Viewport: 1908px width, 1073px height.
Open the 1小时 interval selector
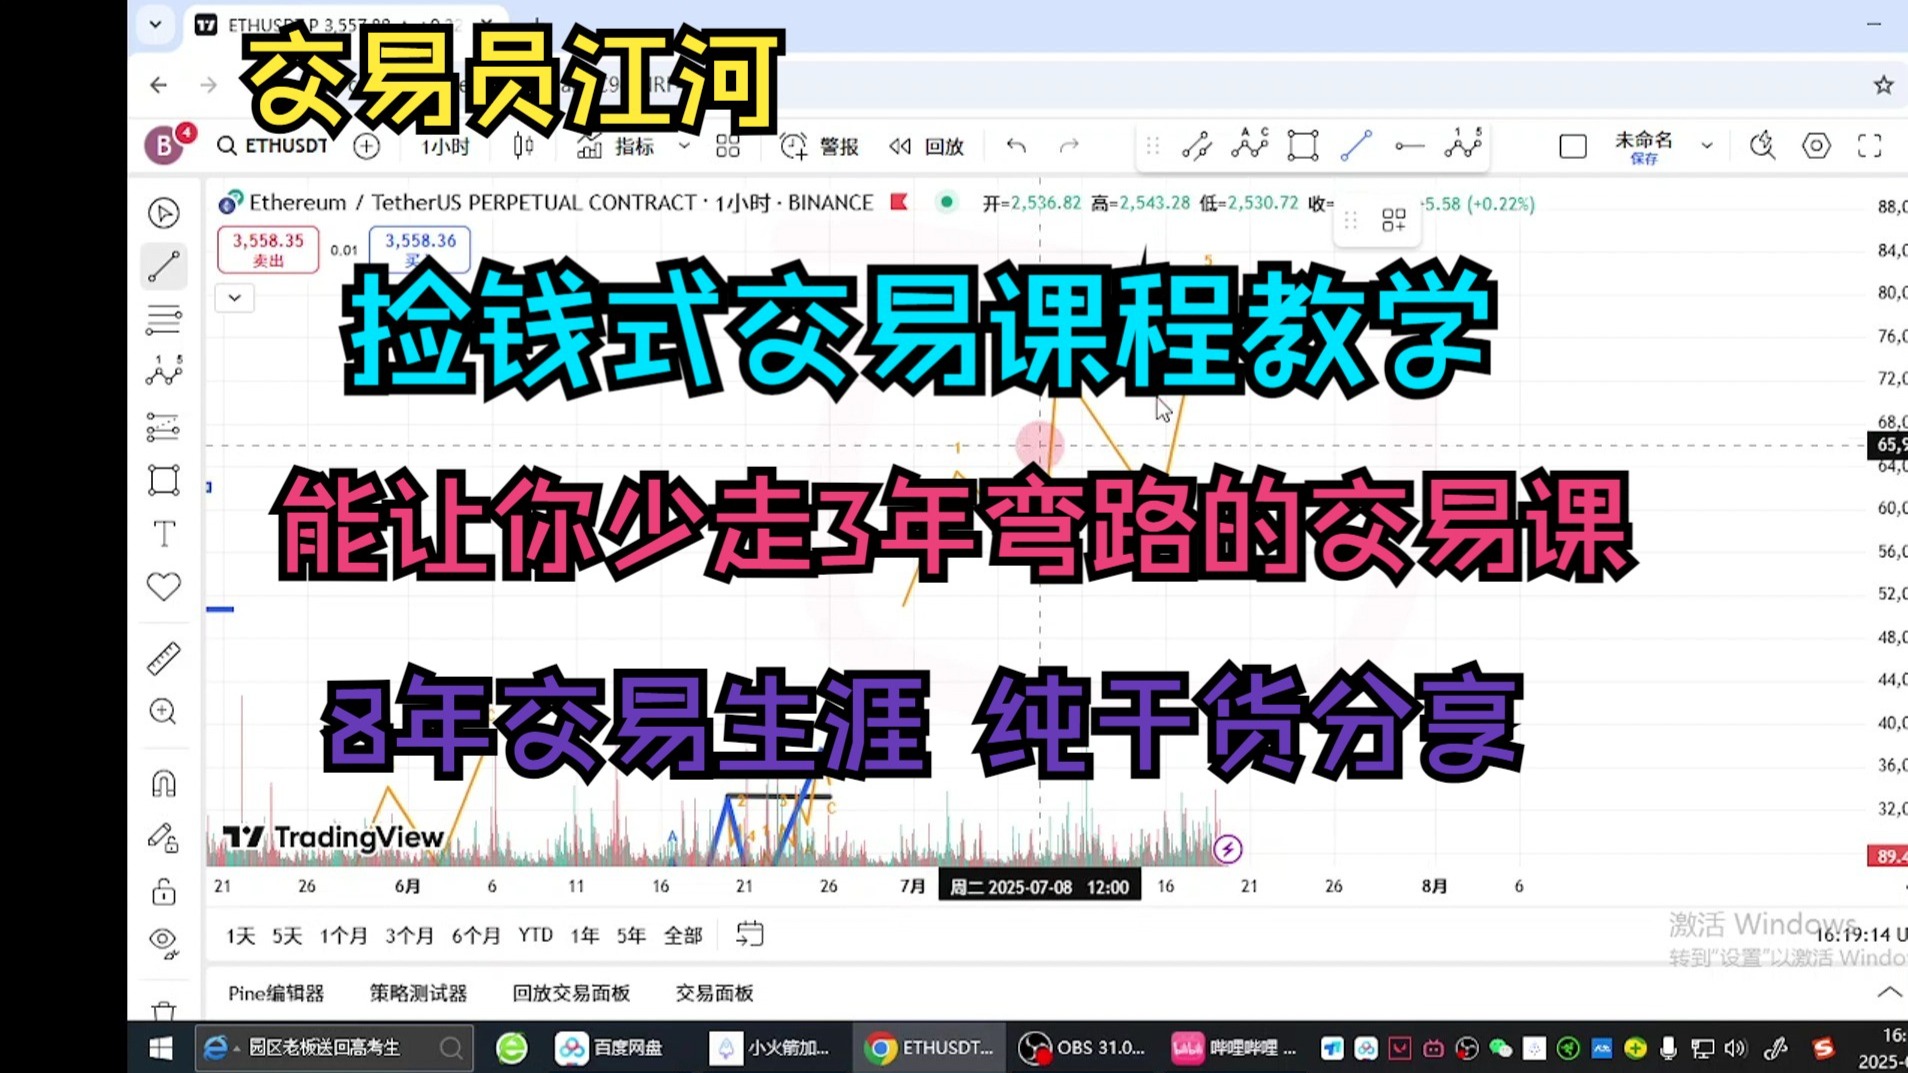445,146
